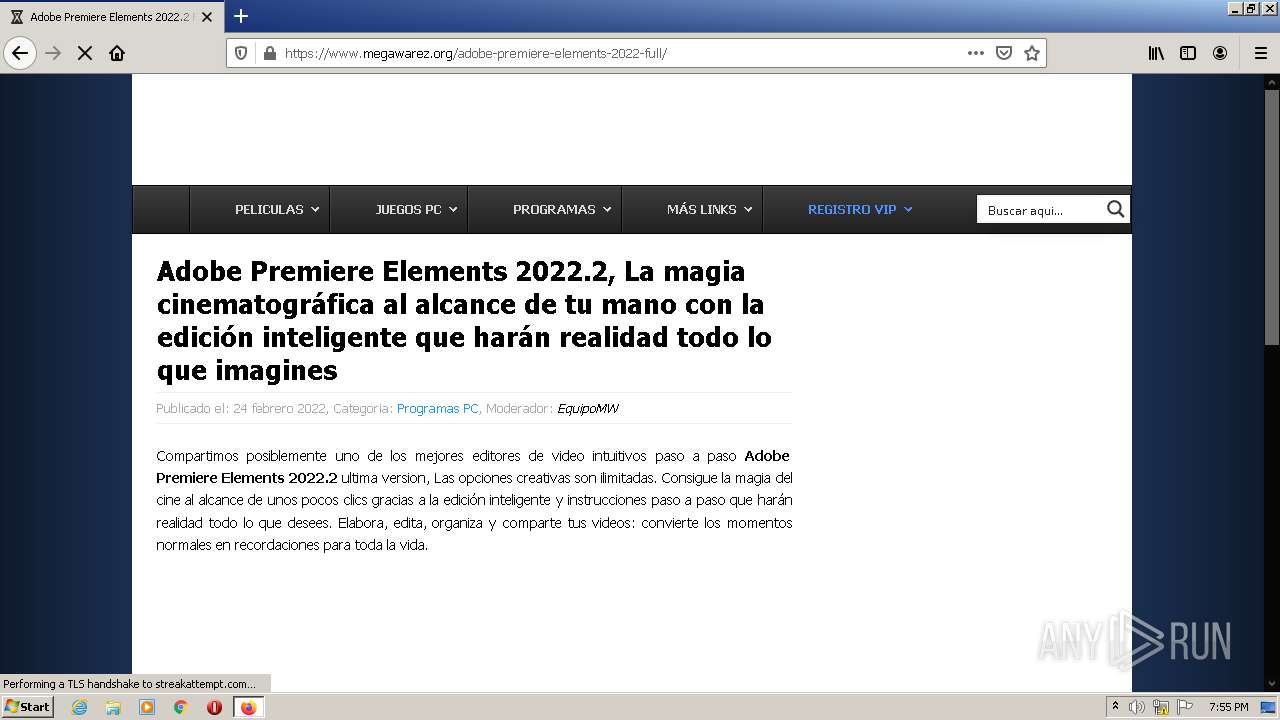The height and width of the screenshot is (720, 1280).
Task: Toggle the sidebar view icon
Action: coord(1188,53)
